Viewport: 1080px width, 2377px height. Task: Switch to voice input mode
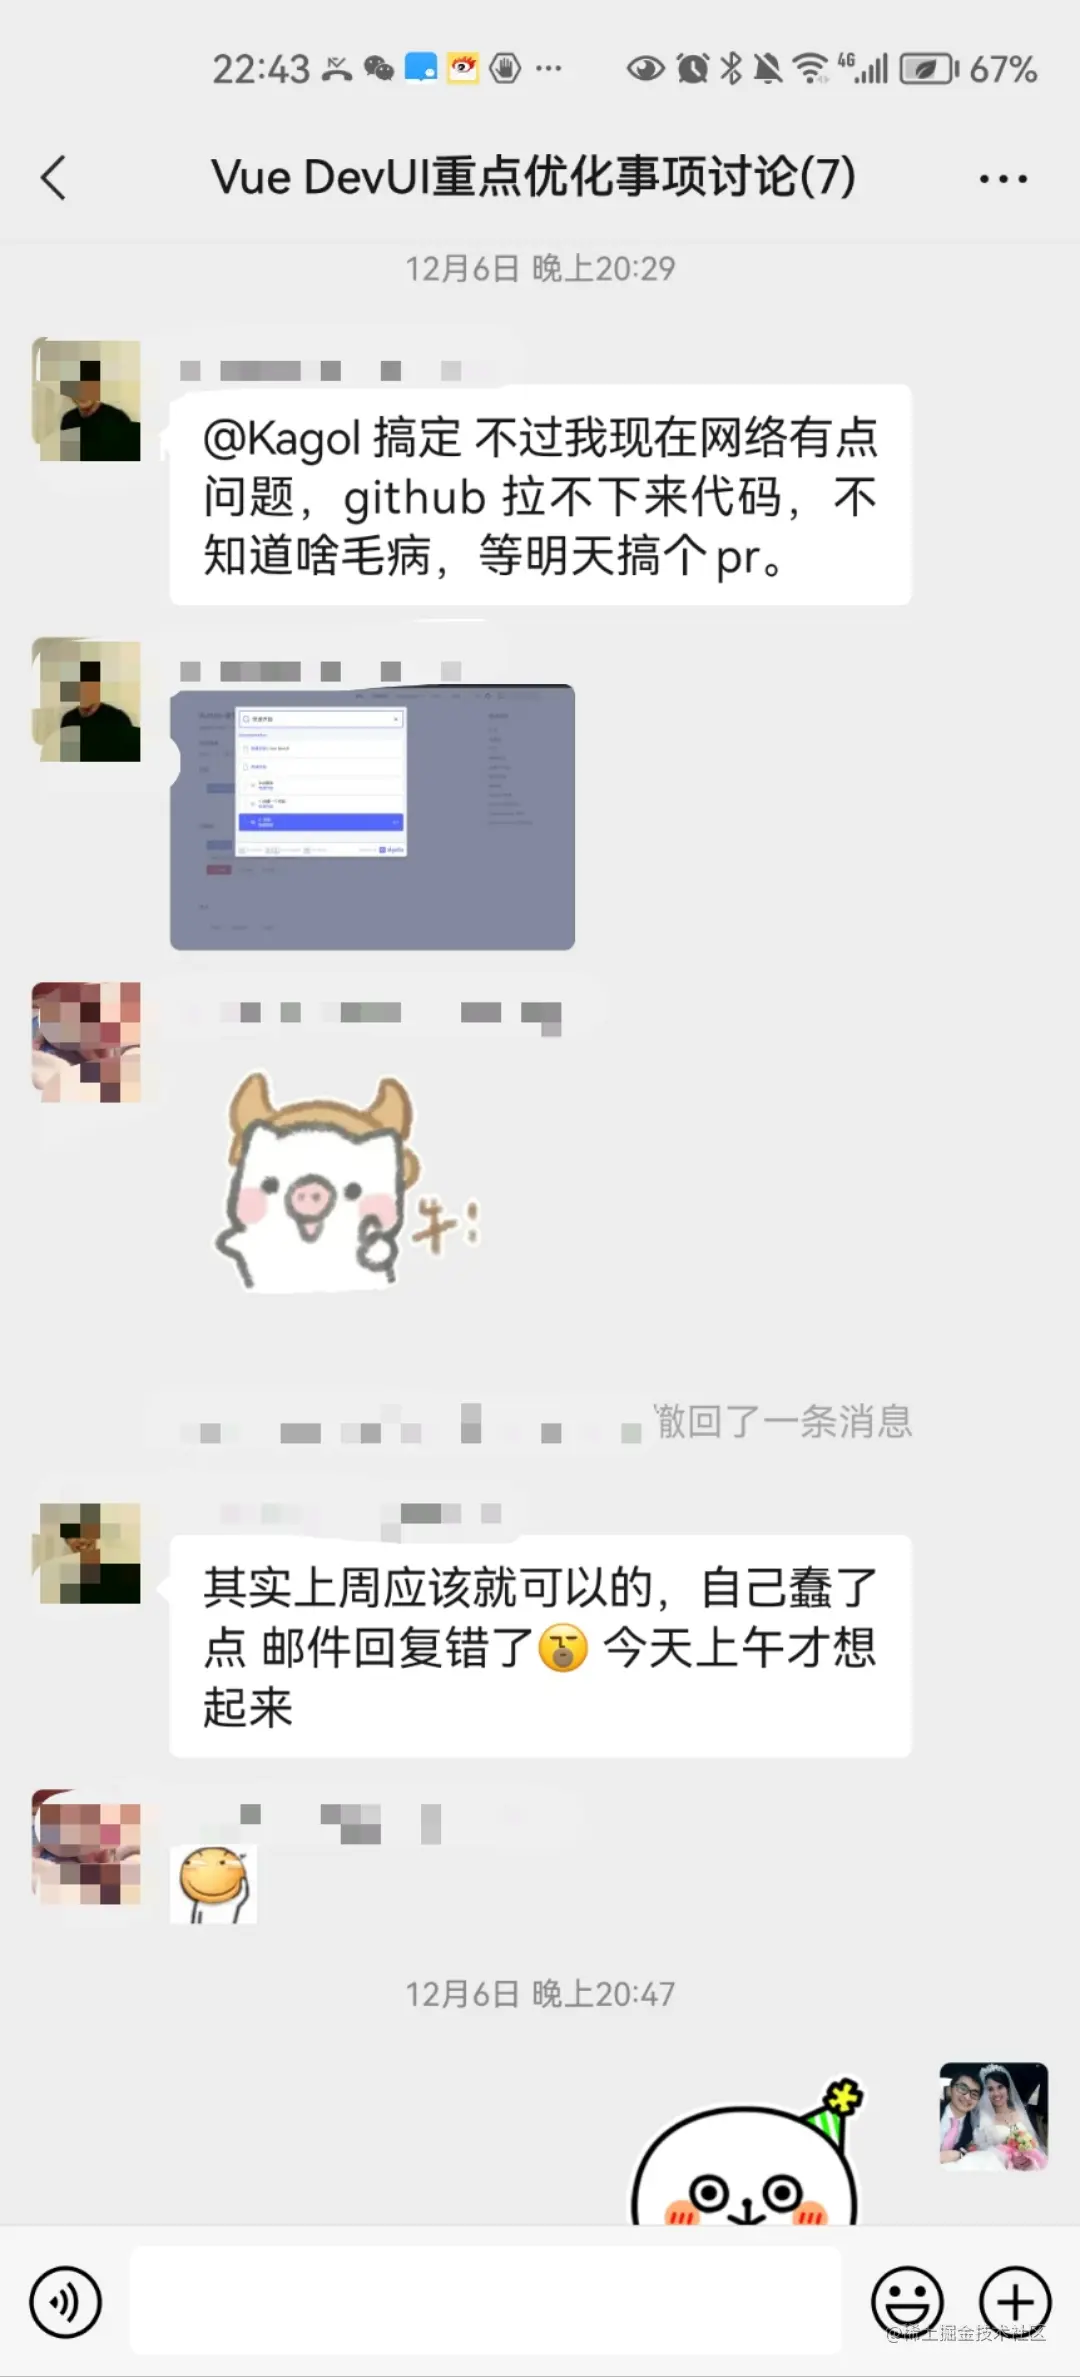tap(66, 2303)
